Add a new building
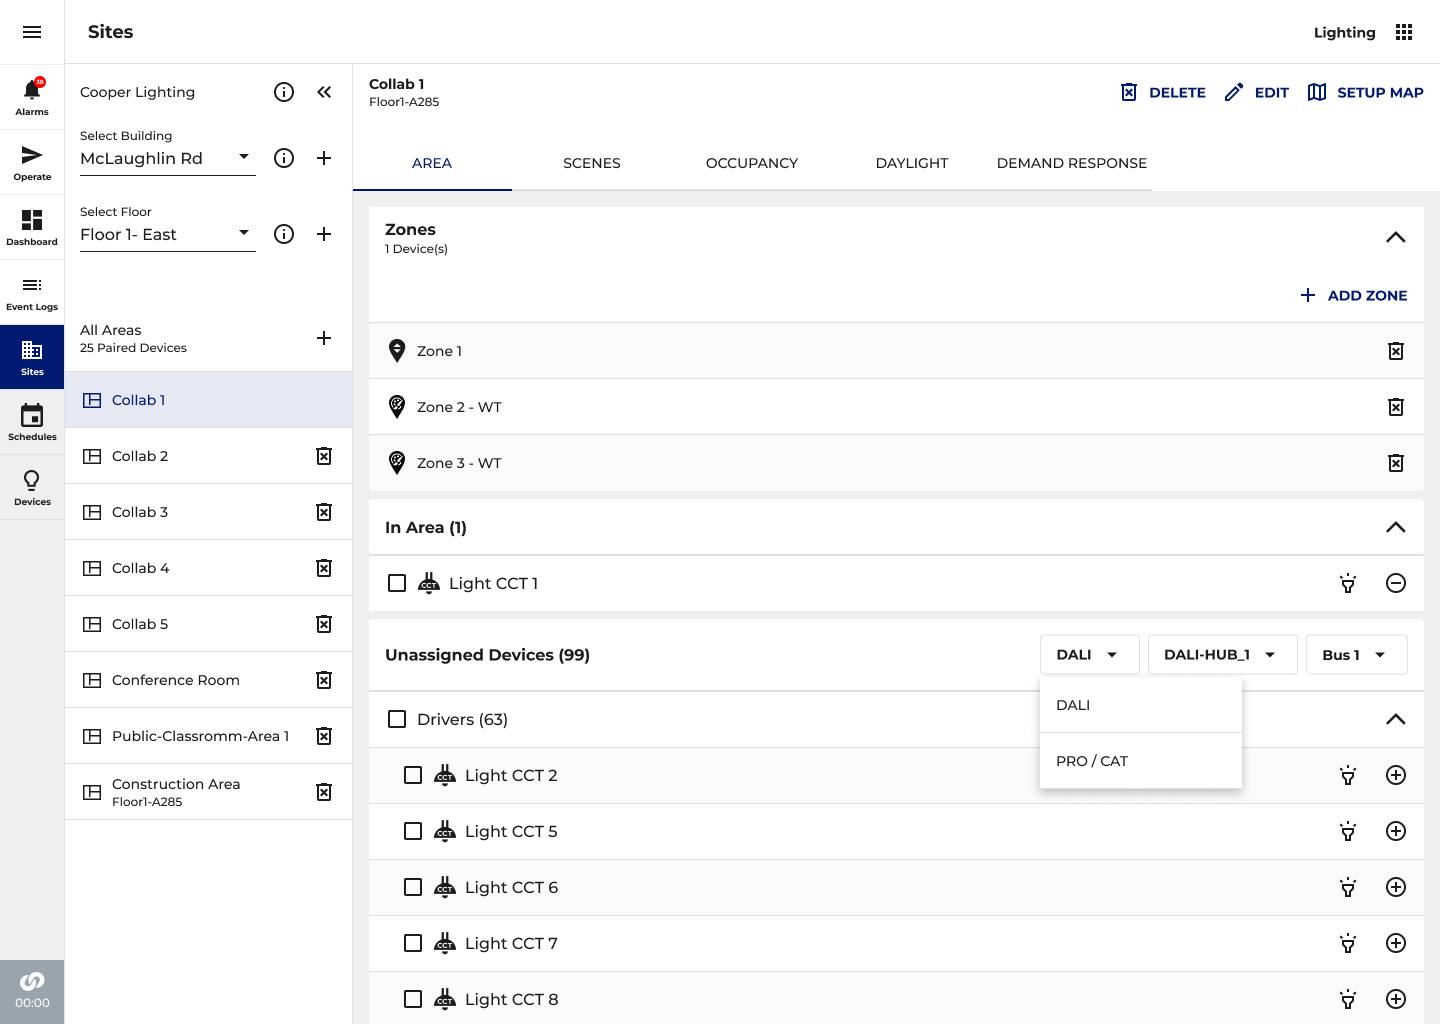Viewport: 1440px width, 1024px height. [324, 158]
